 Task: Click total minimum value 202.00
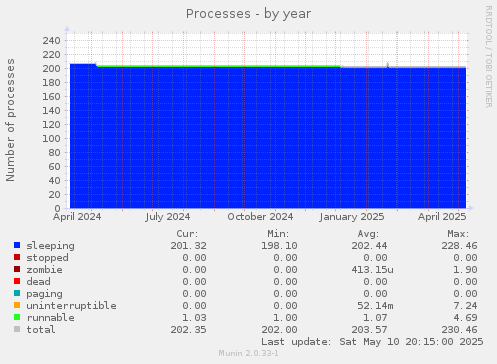click(279, 330)
